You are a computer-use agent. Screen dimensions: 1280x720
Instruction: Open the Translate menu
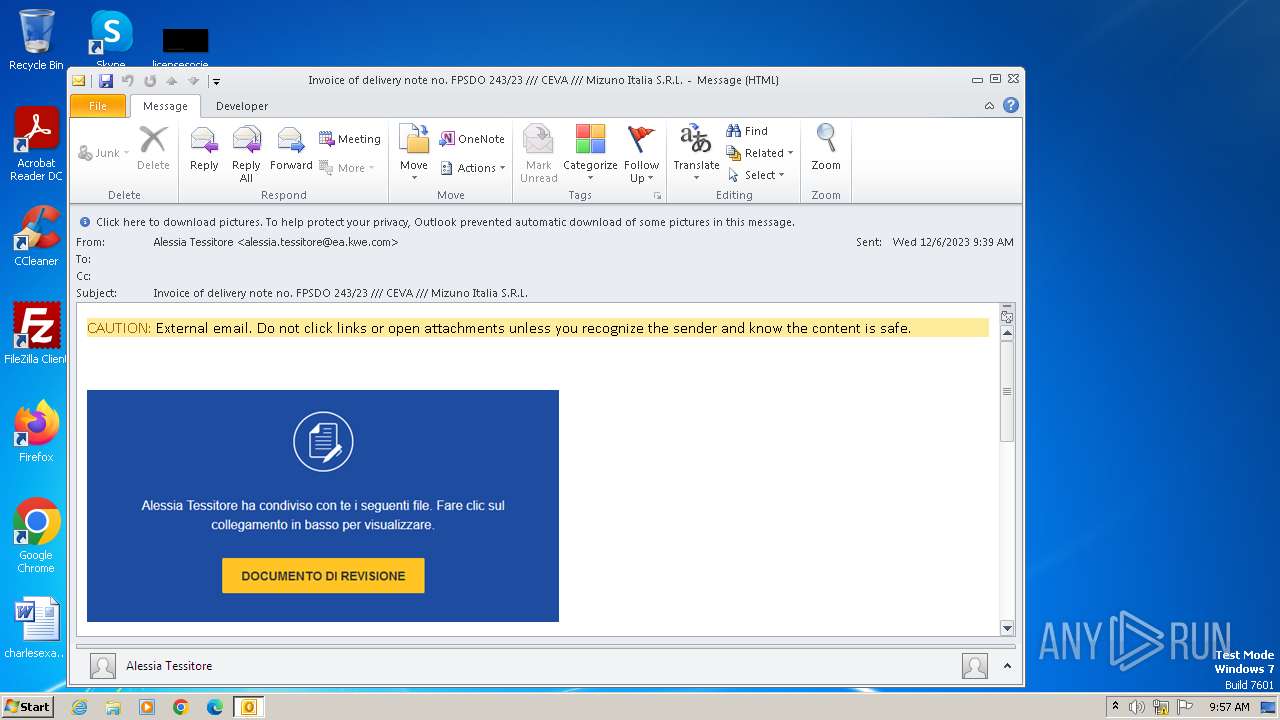click(x=696, y=154)
